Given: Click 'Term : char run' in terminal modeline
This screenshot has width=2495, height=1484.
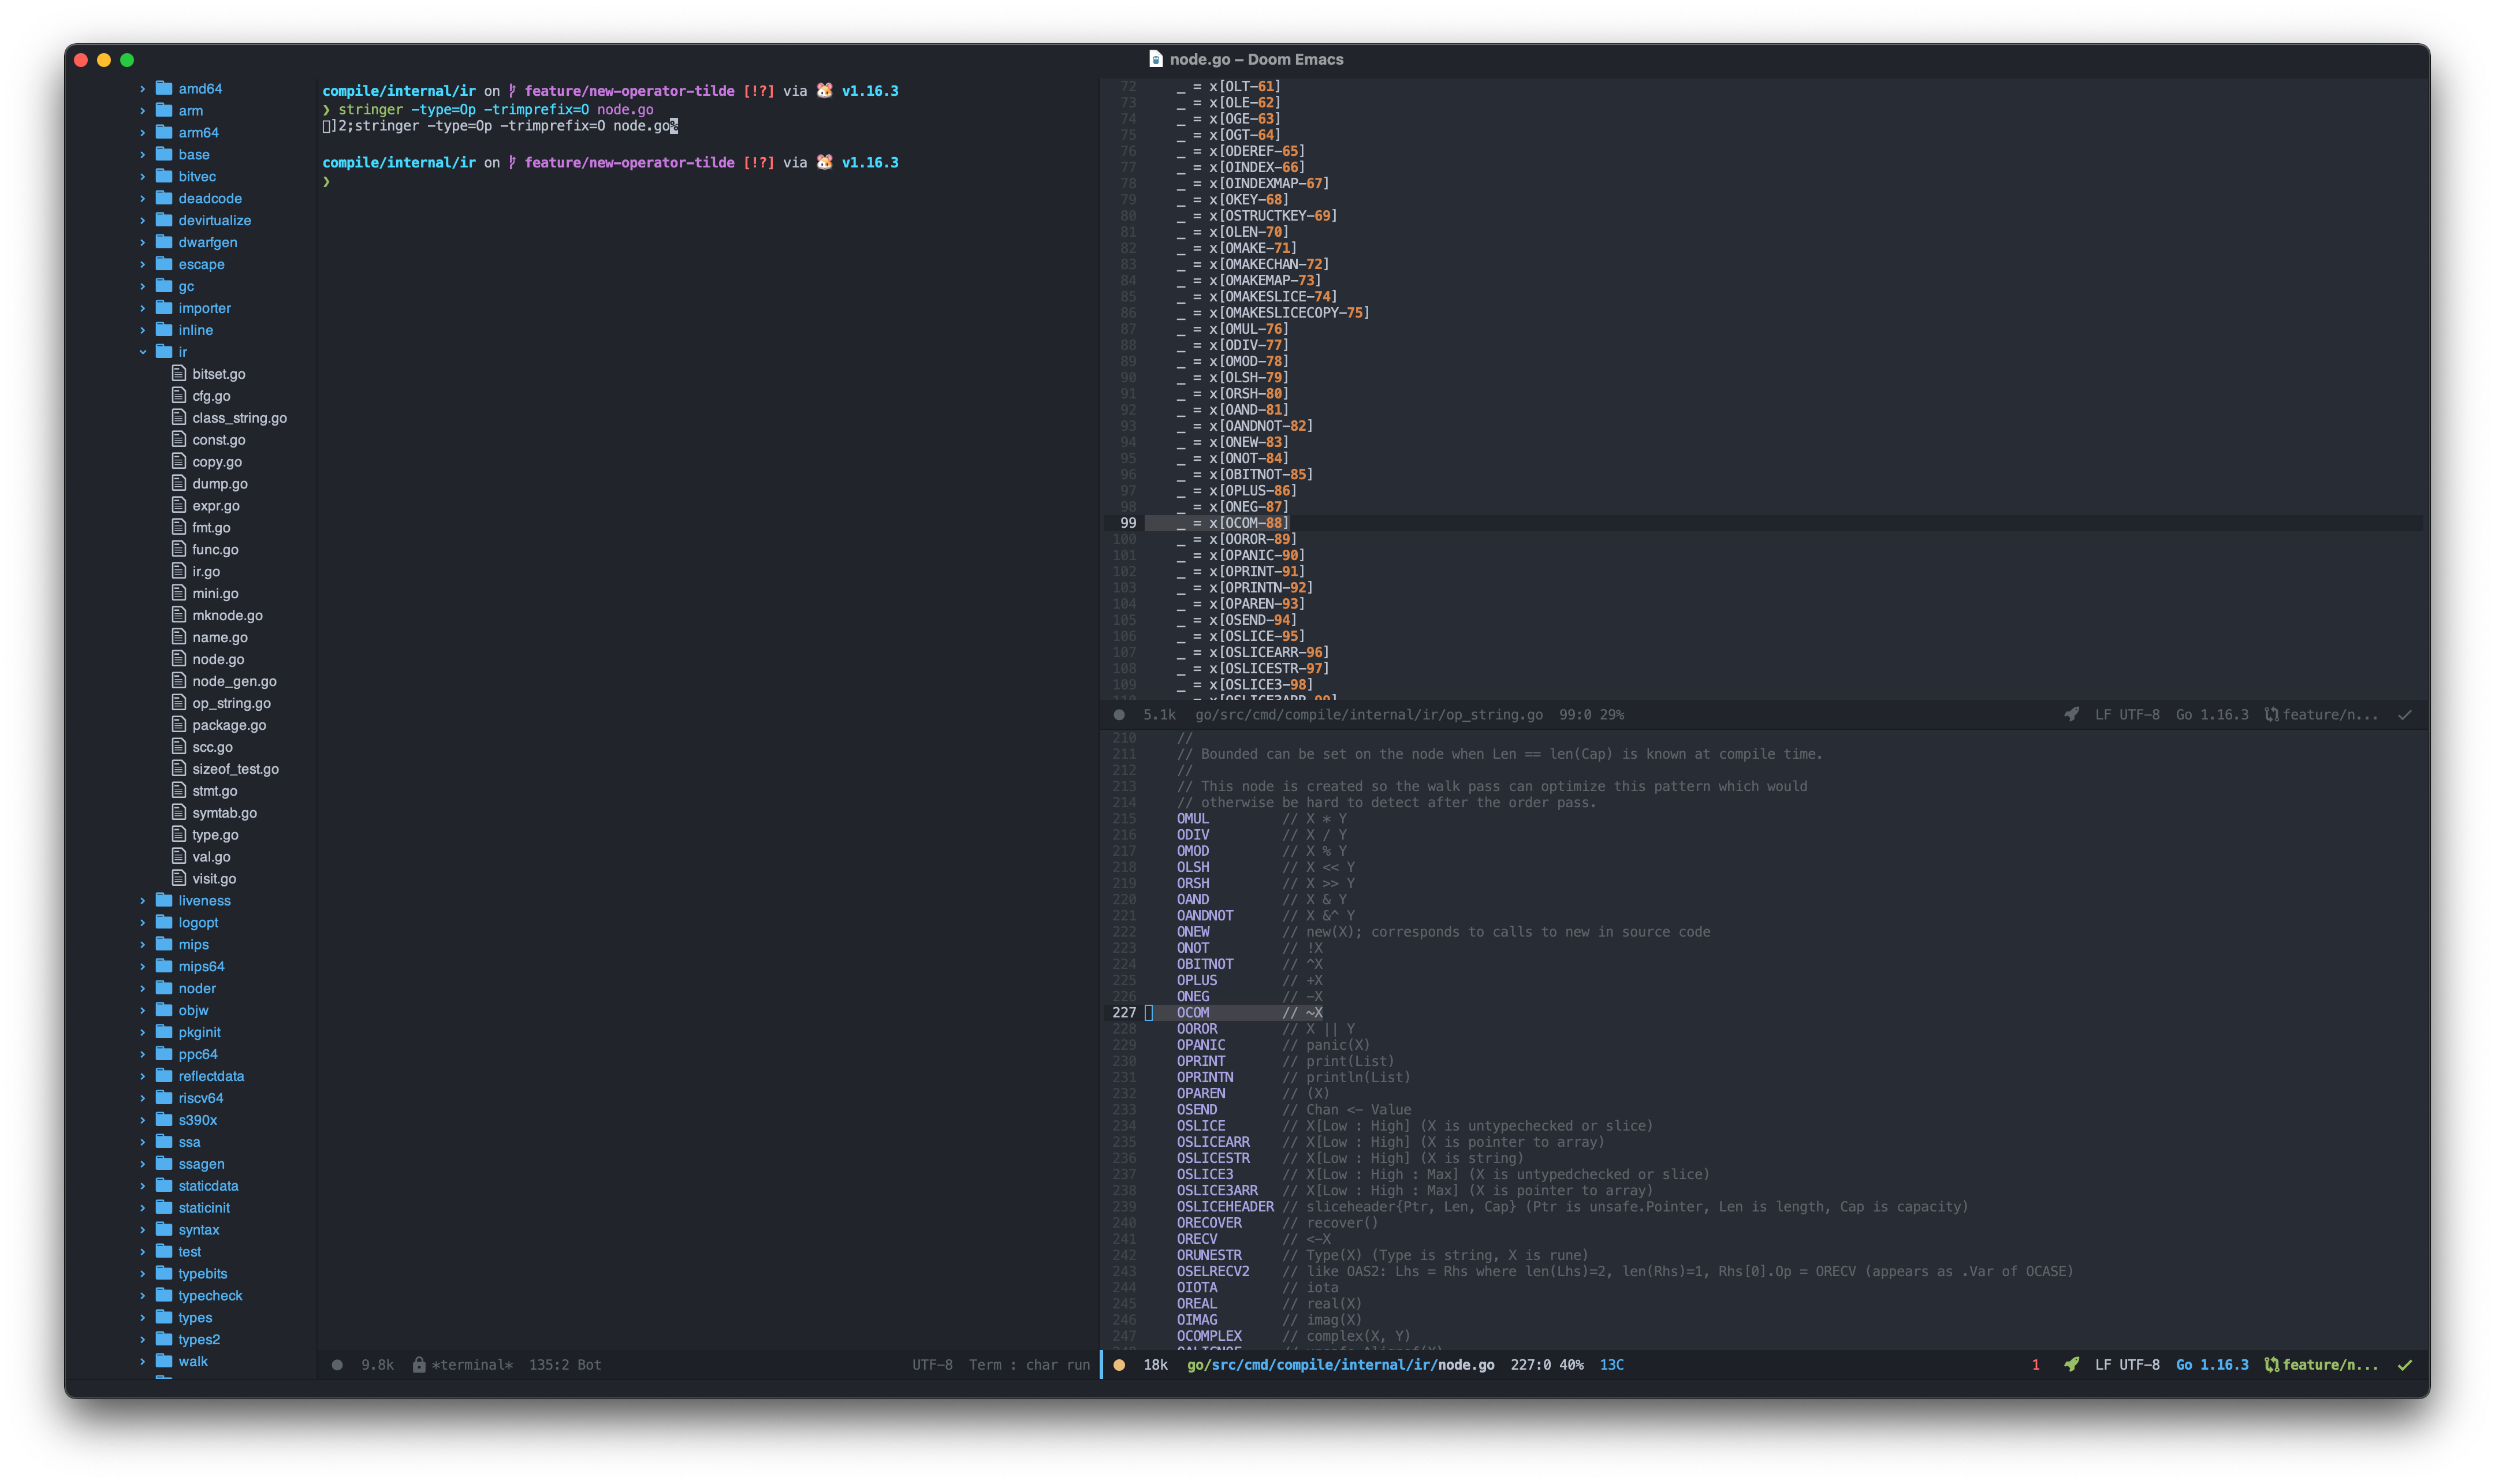Looking at the screenshot, I should pos(1029,1365).
